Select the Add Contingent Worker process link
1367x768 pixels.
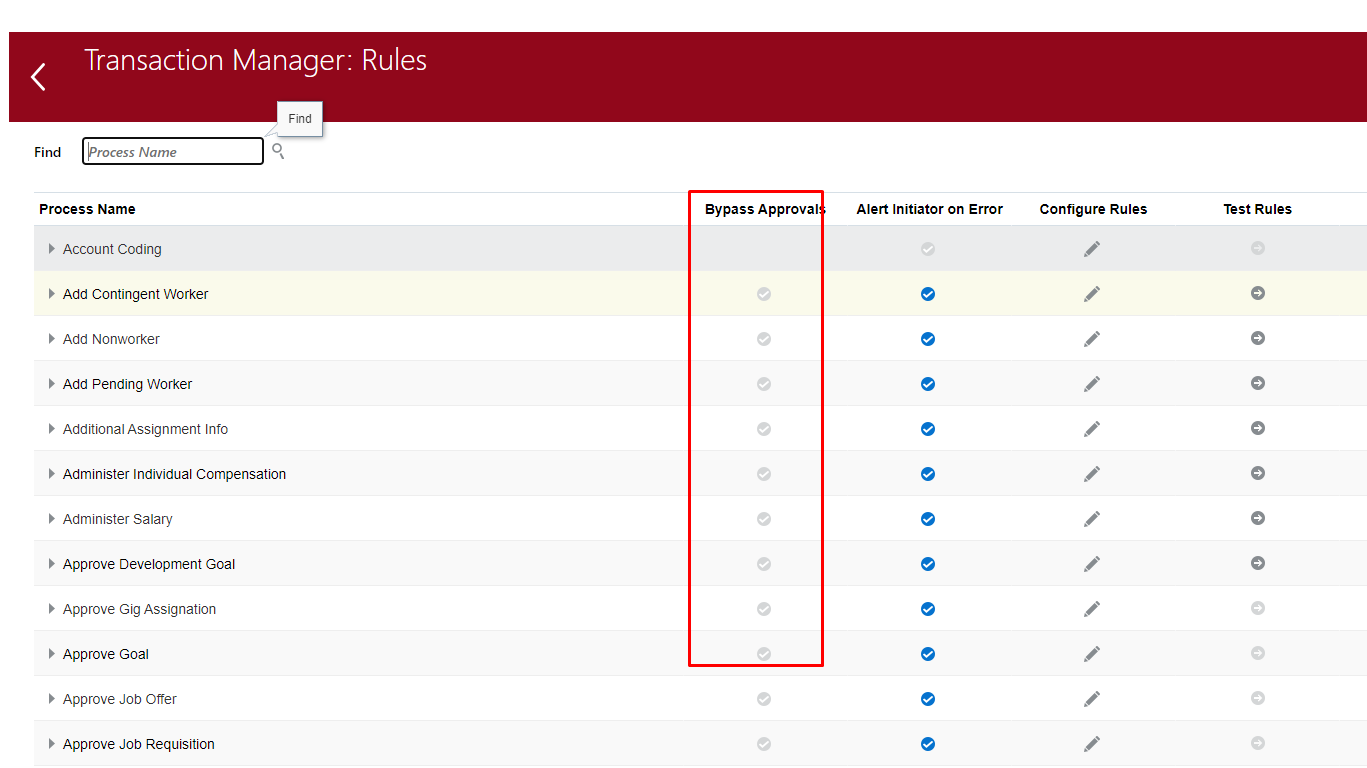[135, 294]
